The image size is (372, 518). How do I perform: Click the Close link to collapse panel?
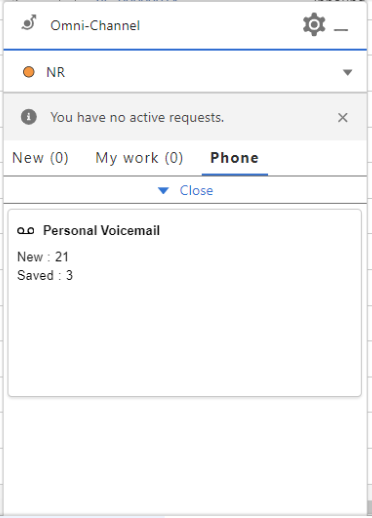click(x=196, y=190)
